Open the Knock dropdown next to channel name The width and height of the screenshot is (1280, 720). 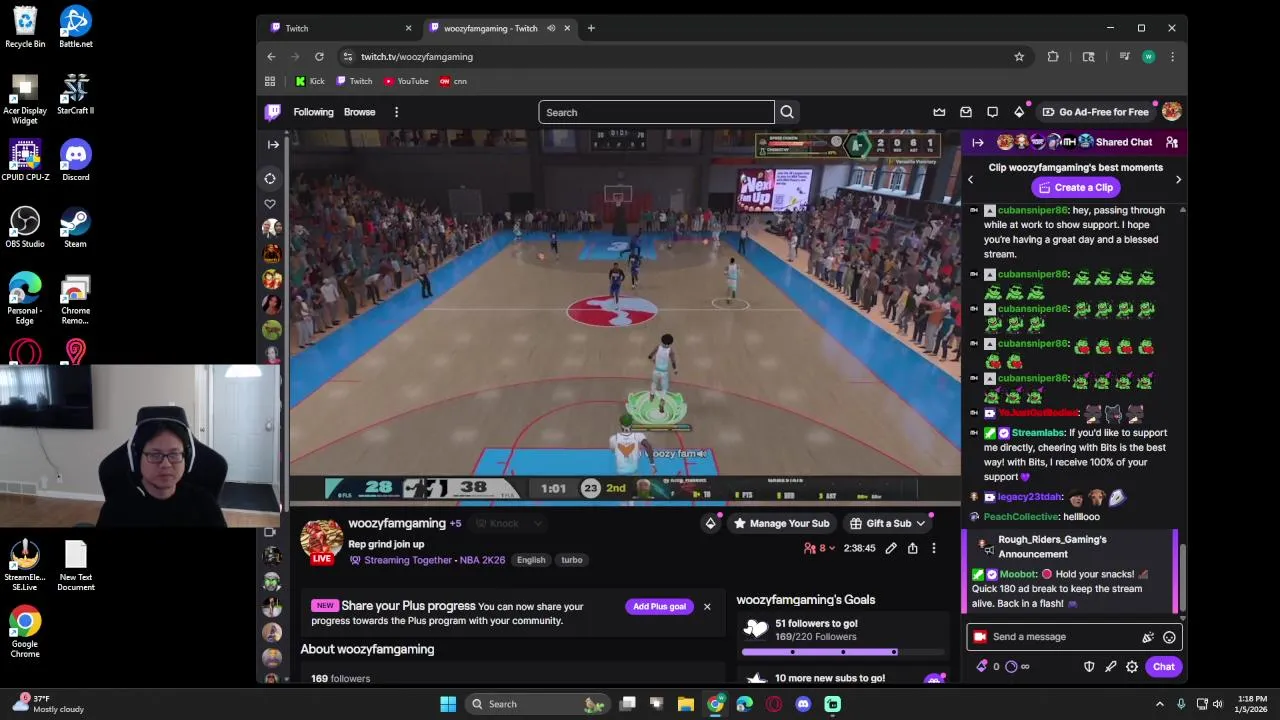point(509,523)
